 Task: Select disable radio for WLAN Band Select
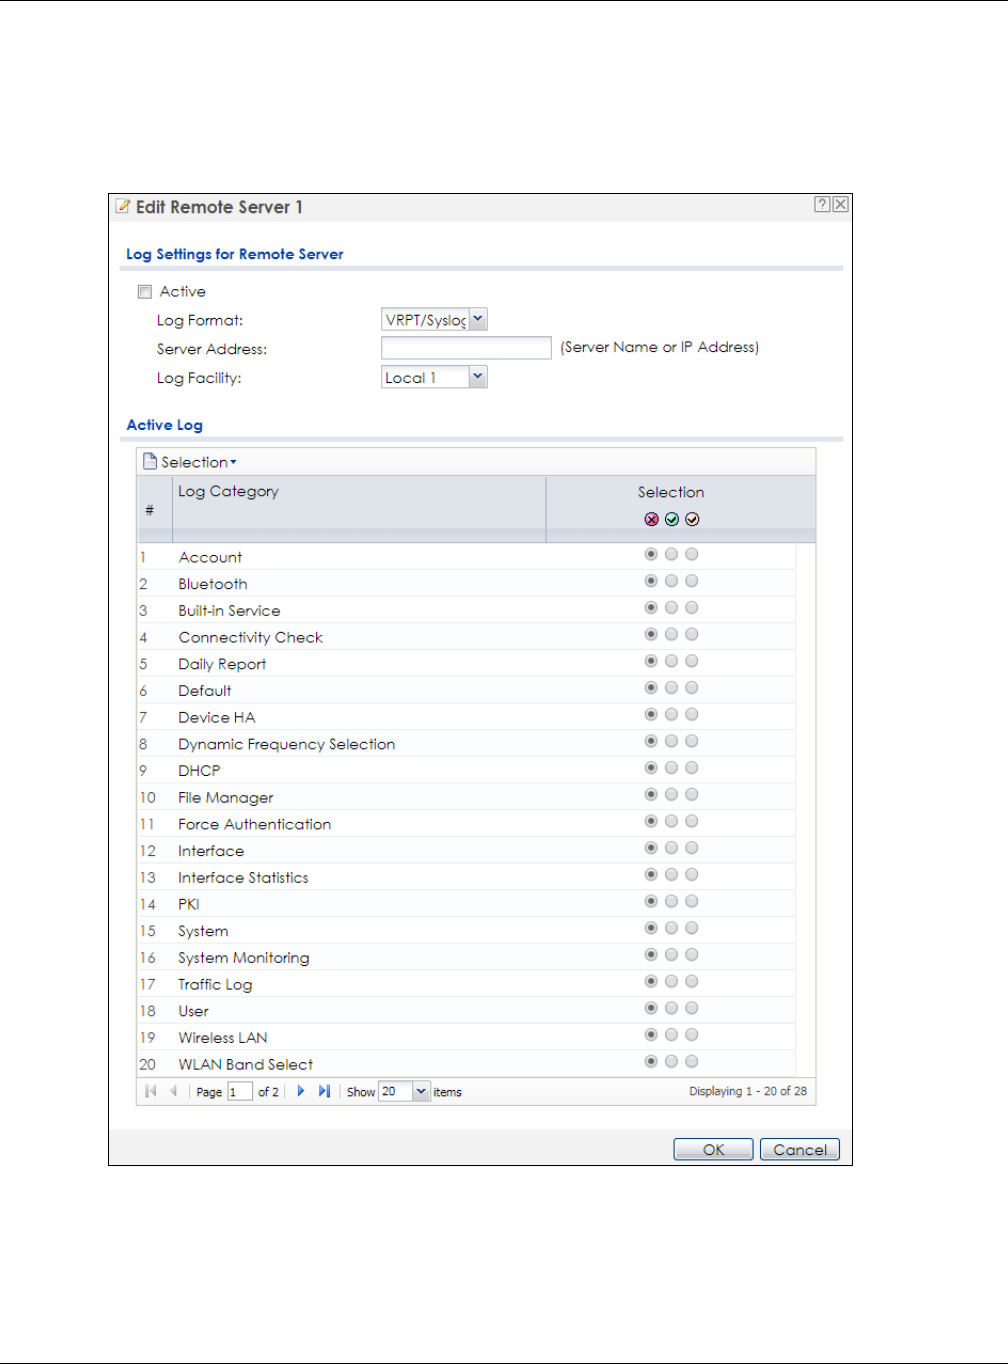[x=651, y=1062]
